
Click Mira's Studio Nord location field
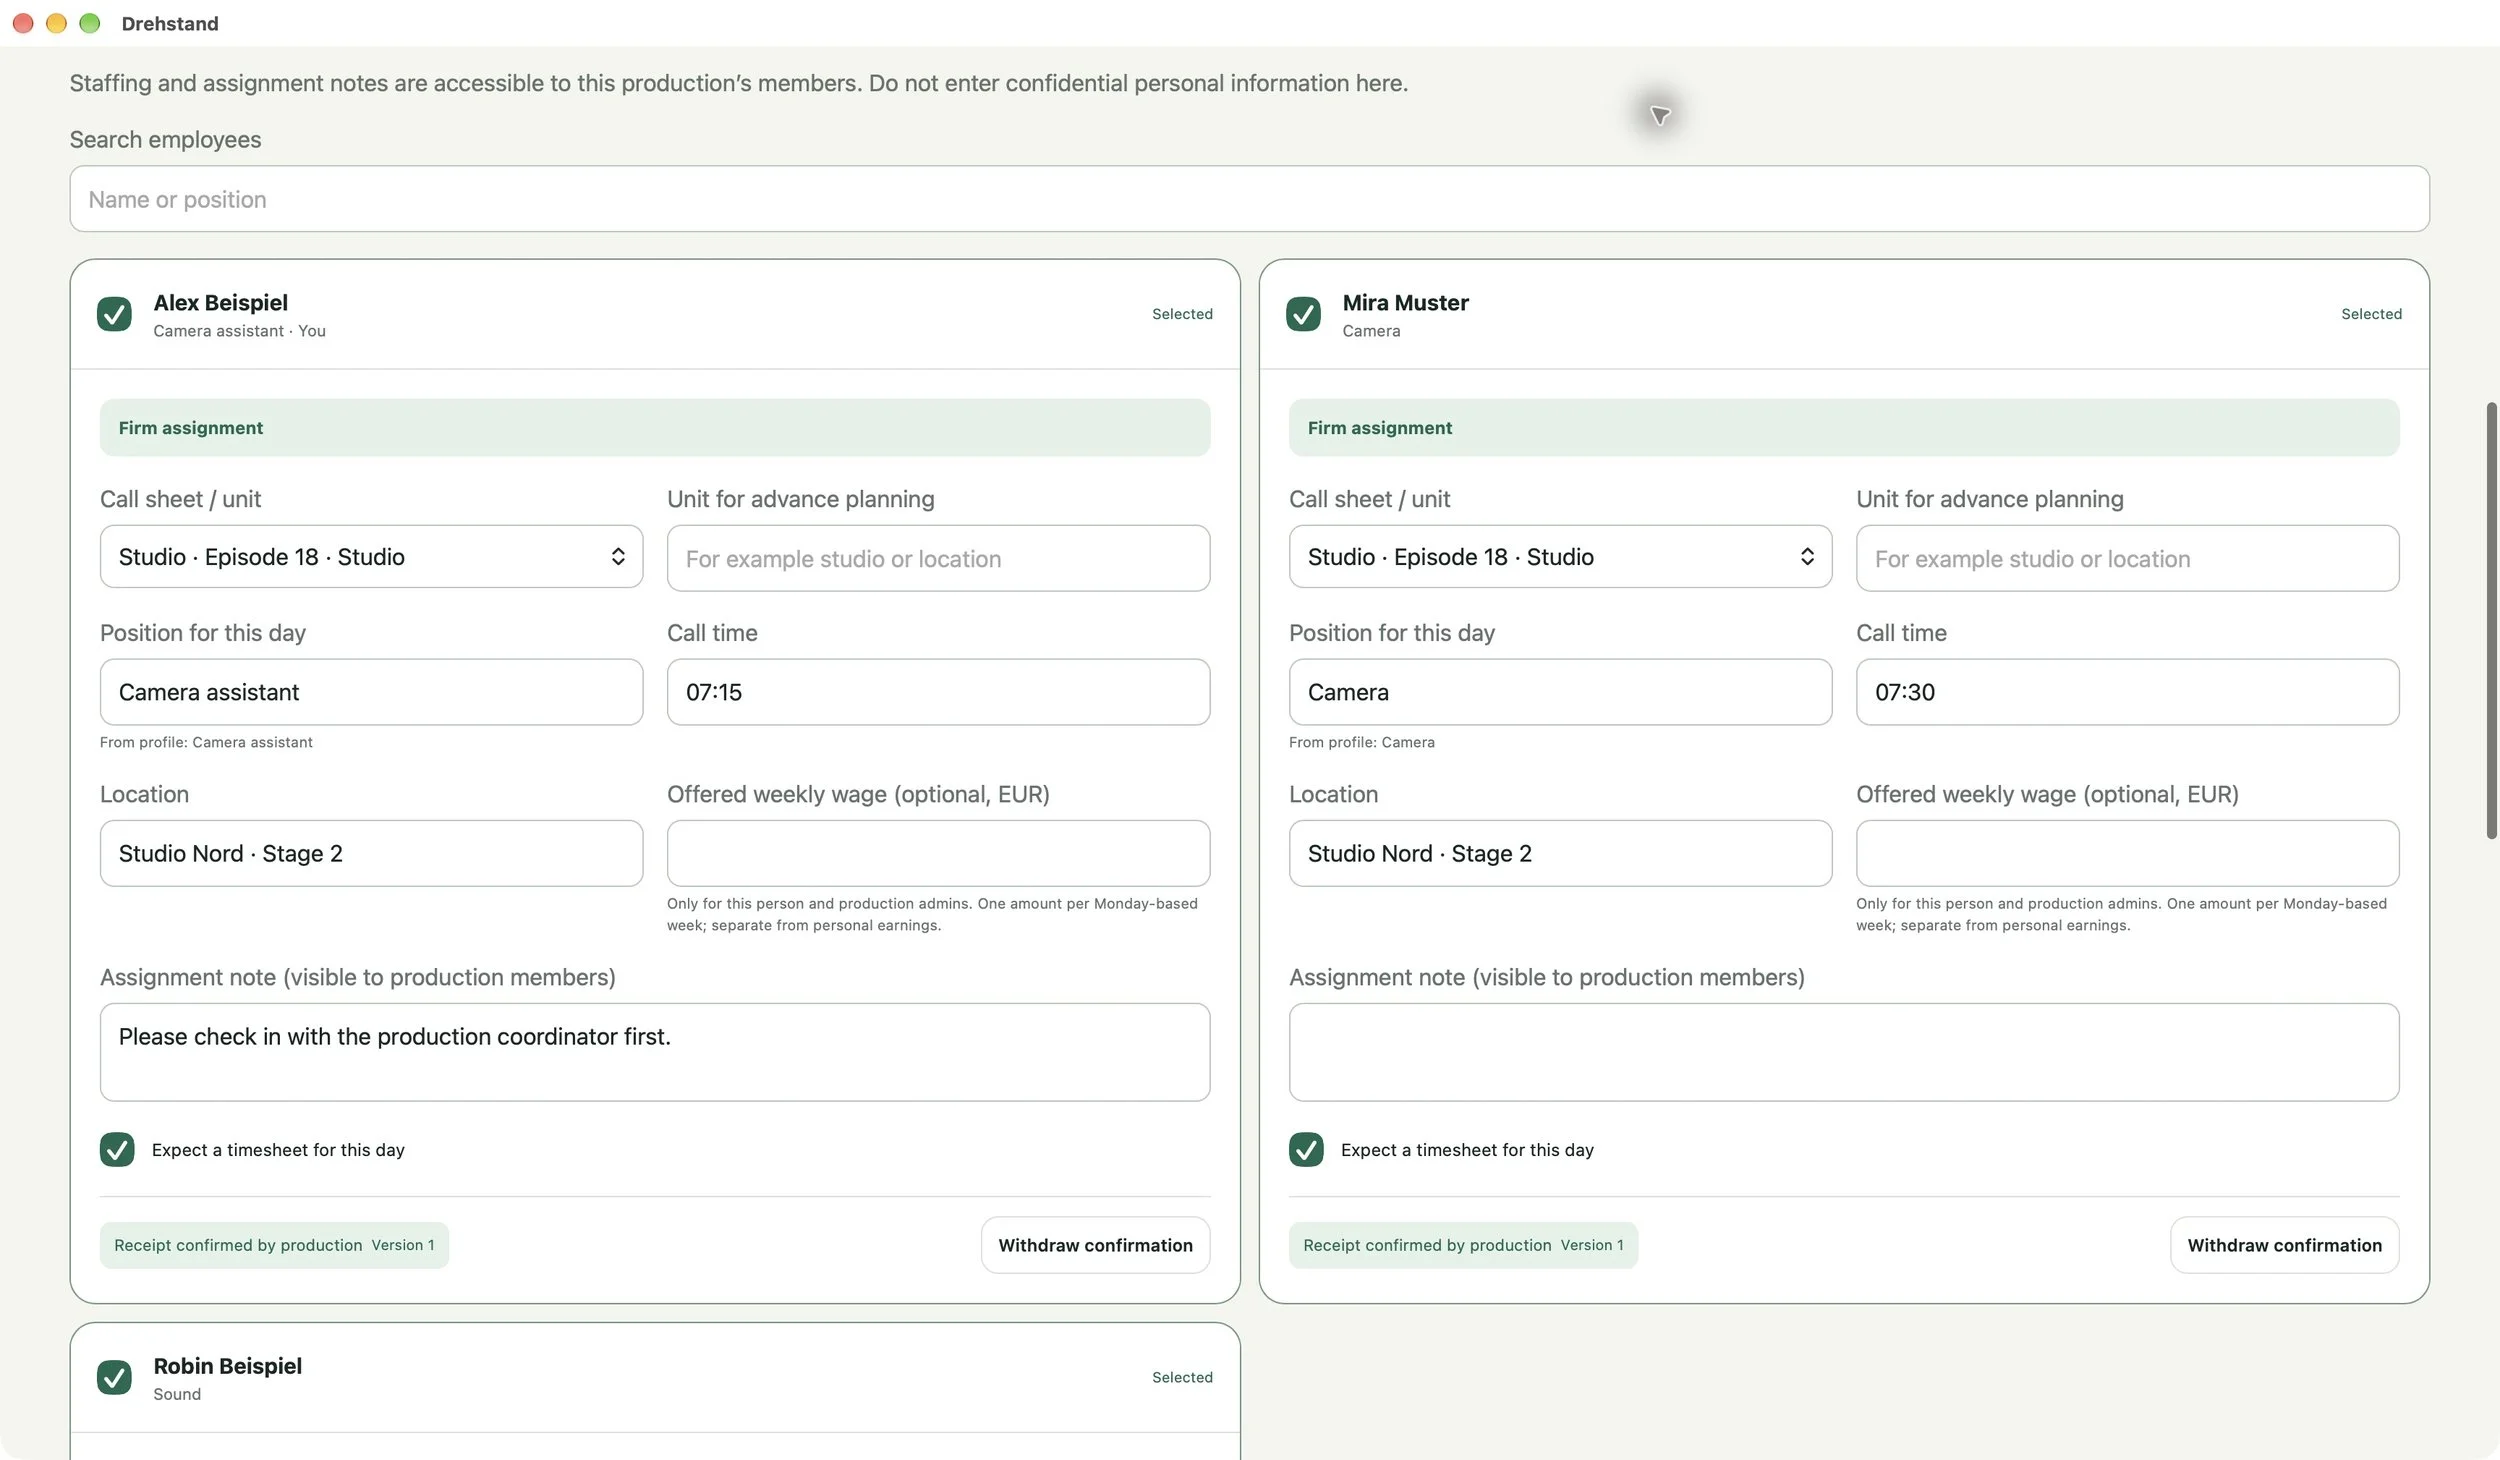point(1560,853)
